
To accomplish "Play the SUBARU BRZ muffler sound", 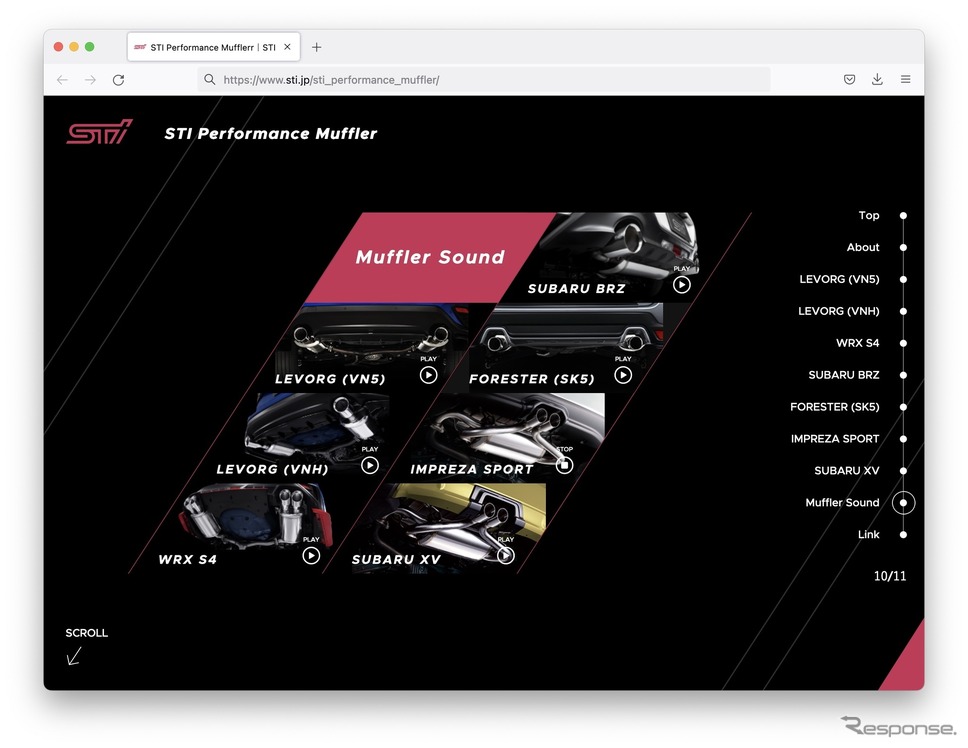I will click(x=682, y=285).
